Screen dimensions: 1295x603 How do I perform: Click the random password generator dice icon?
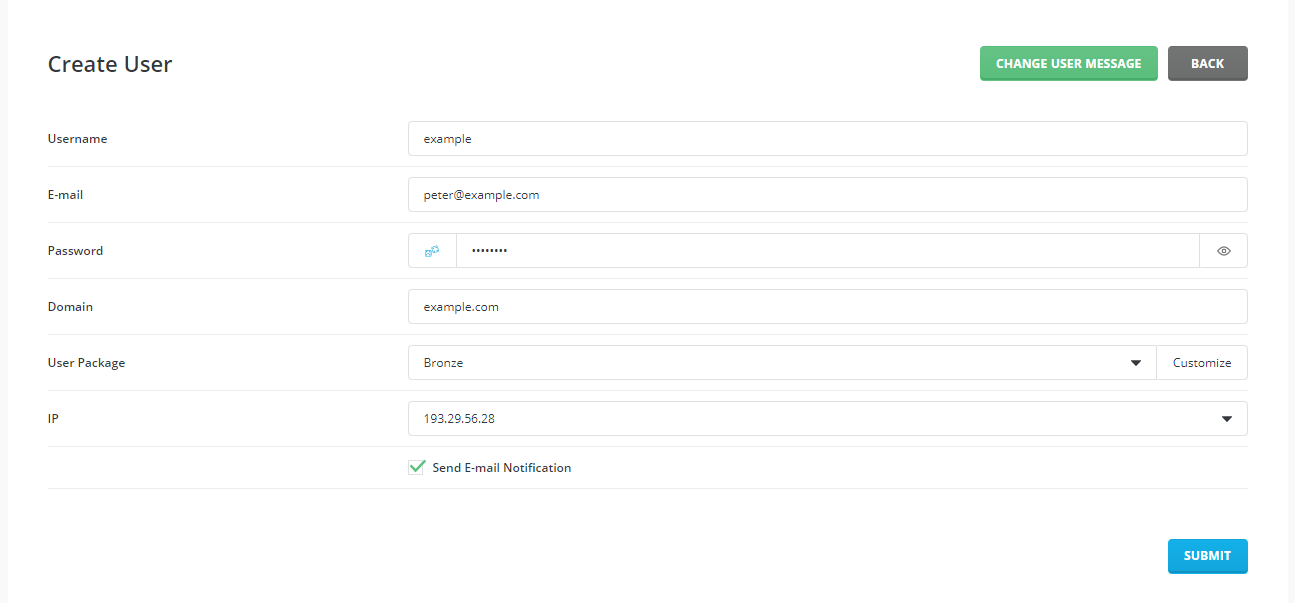pos(432,251)
